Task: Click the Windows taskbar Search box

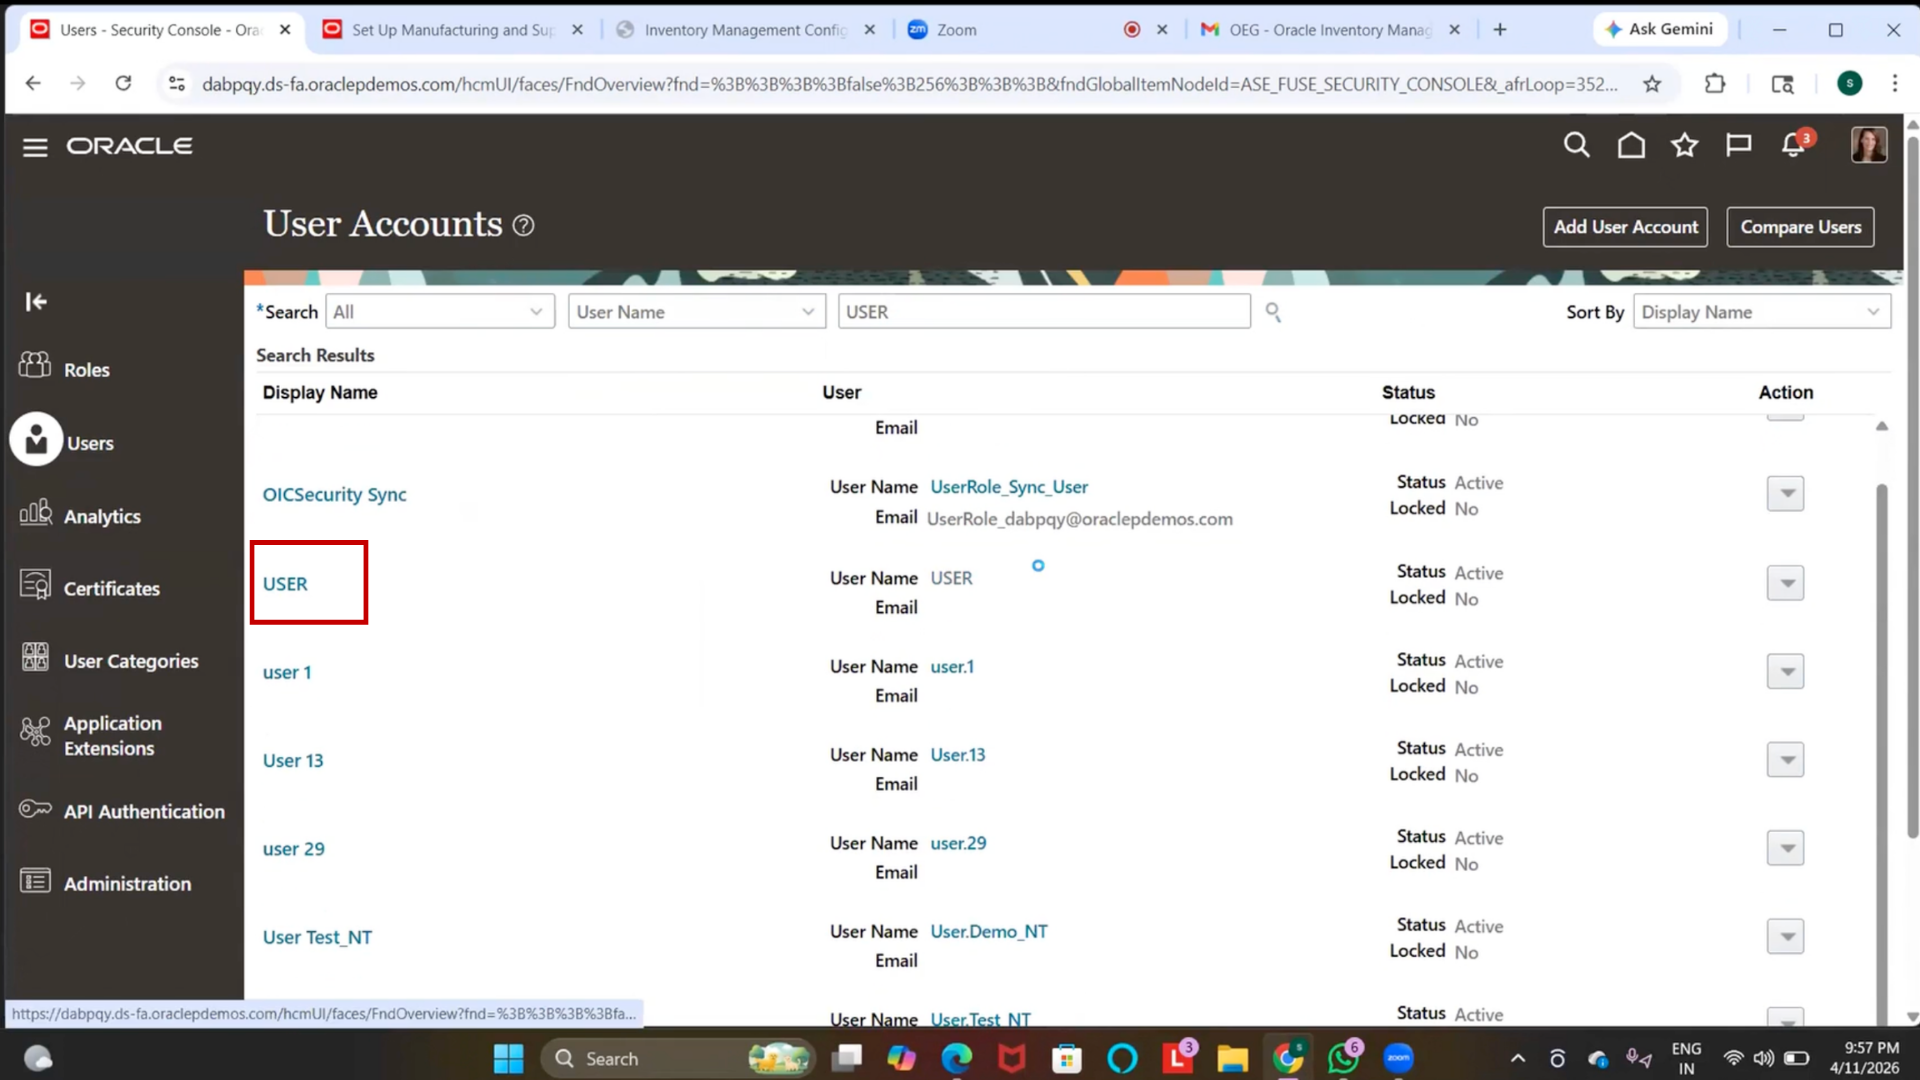Action: click(676, 1058)
